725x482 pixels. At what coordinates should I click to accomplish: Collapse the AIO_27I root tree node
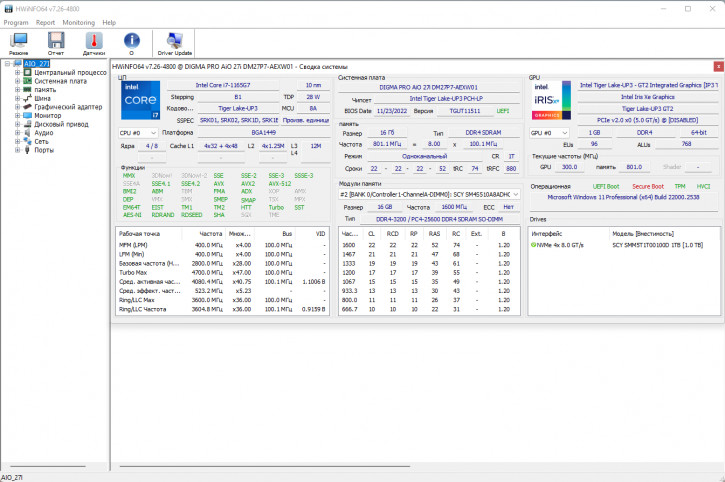click(x=7, y=63)
